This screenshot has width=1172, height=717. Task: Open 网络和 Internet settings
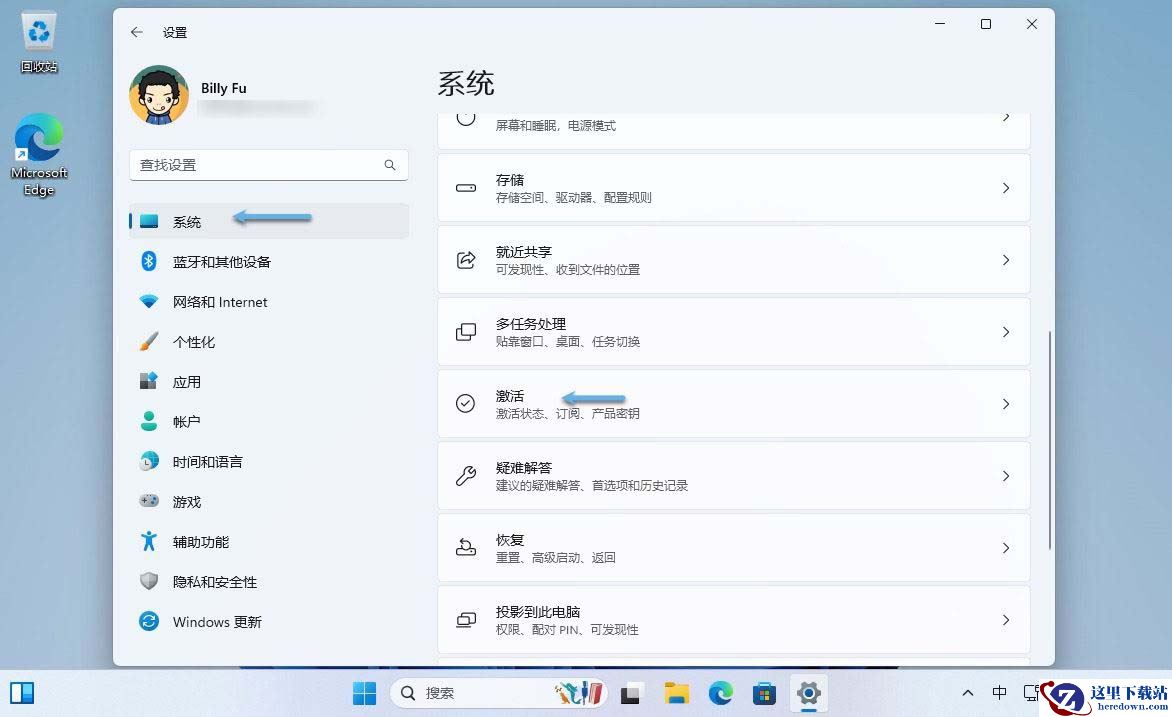[x=269, y=302]
